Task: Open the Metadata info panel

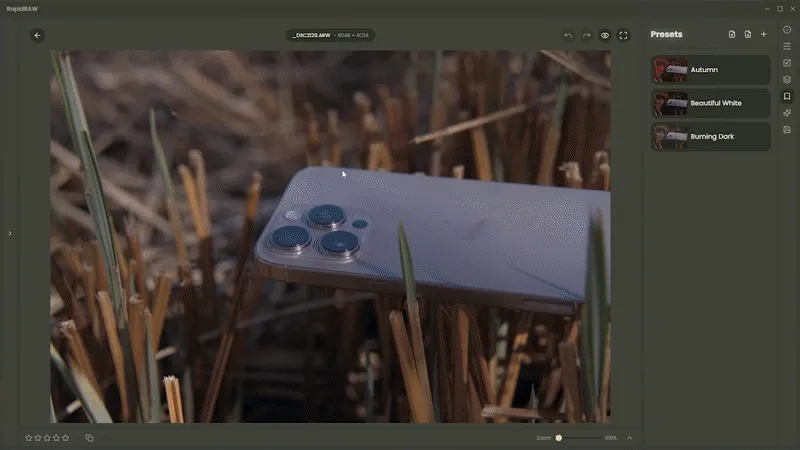Action: pyautogui.click(x=787, y=30)
